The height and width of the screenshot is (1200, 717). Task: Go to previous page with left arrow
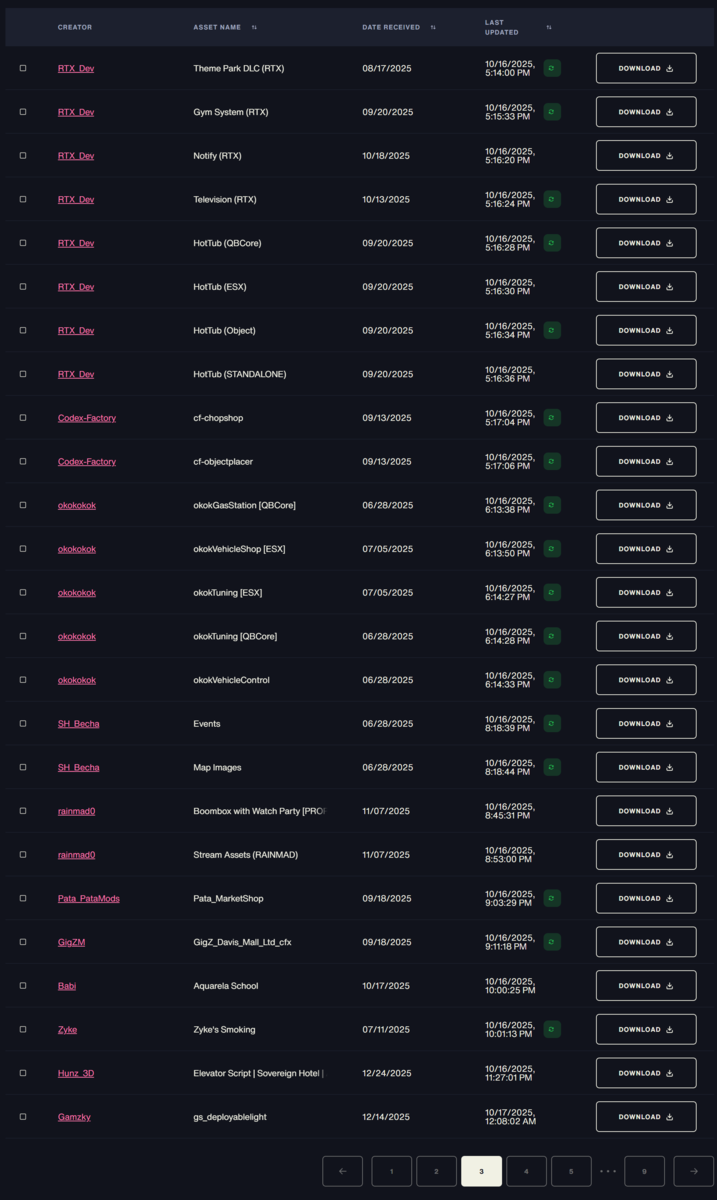point(343,1171)
